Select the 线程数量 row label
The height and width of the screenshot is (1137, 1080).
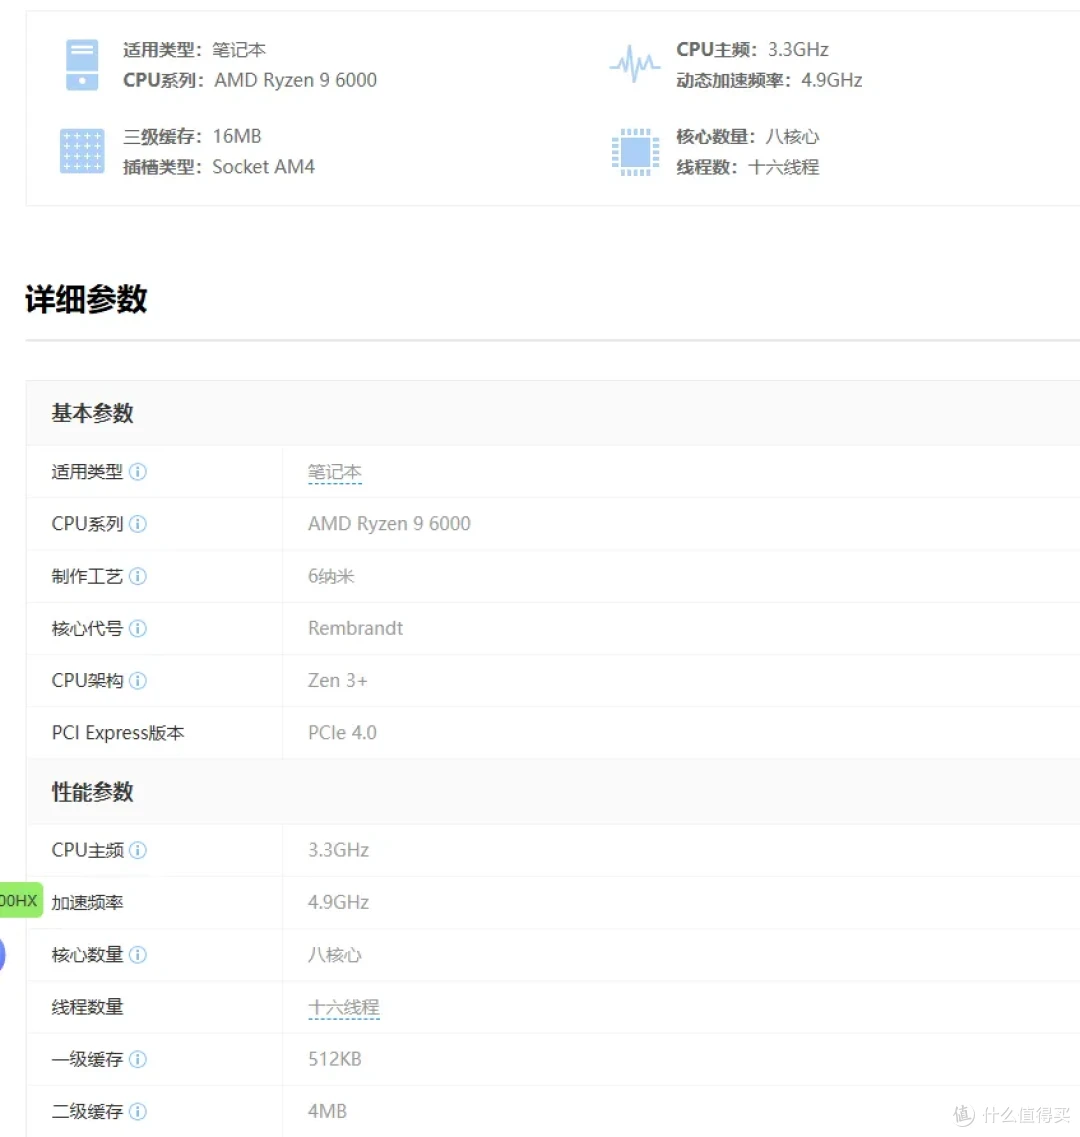tap(88, 1007)
